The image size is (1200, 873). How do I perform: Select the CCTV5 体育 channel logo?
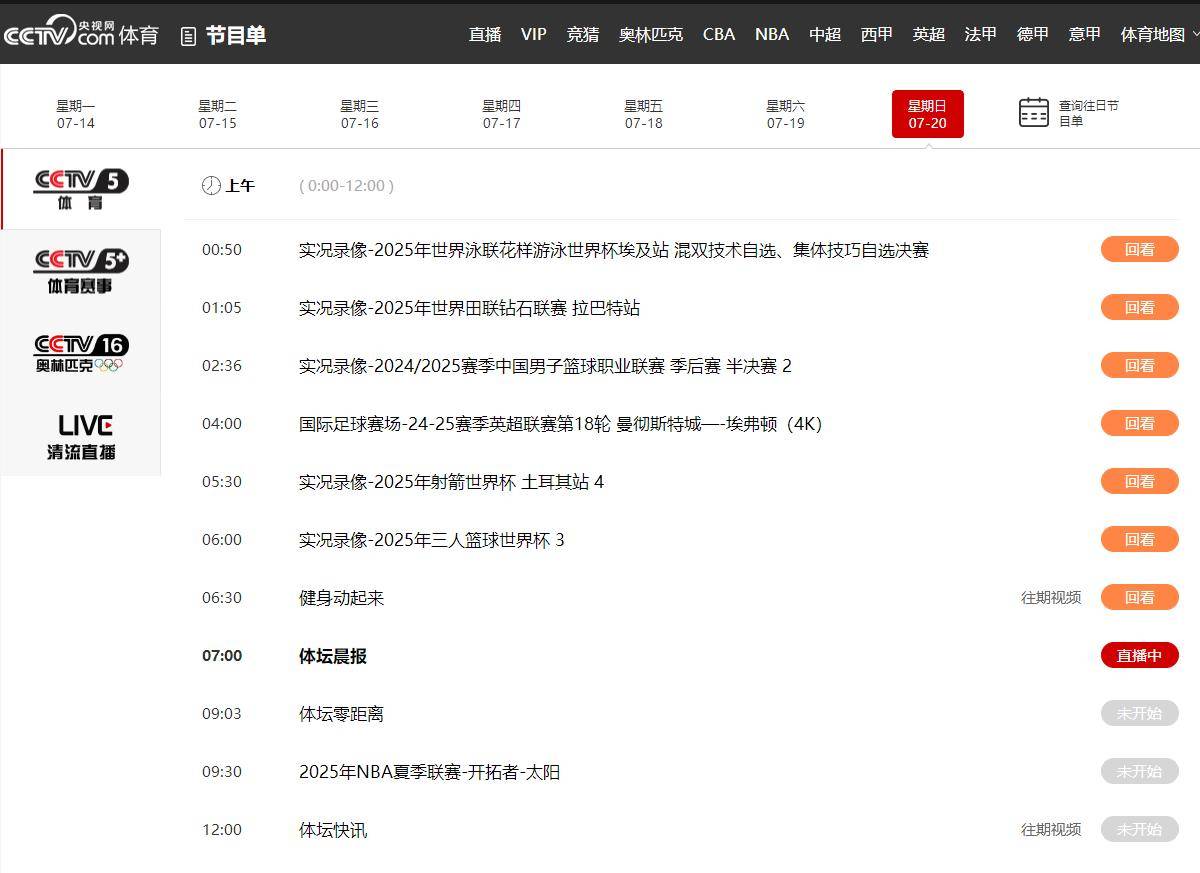(x=81, y=189)
